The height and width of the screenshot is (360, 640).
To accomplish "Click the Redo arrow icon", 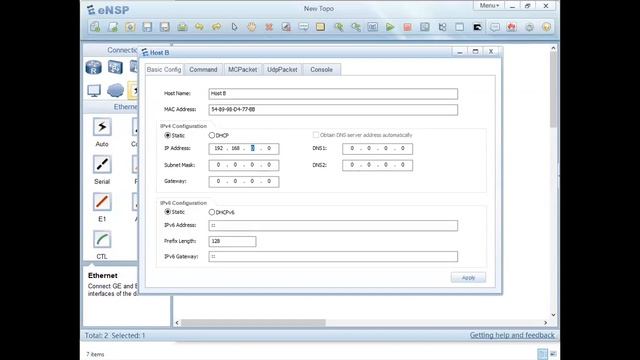I will (217, 27).
